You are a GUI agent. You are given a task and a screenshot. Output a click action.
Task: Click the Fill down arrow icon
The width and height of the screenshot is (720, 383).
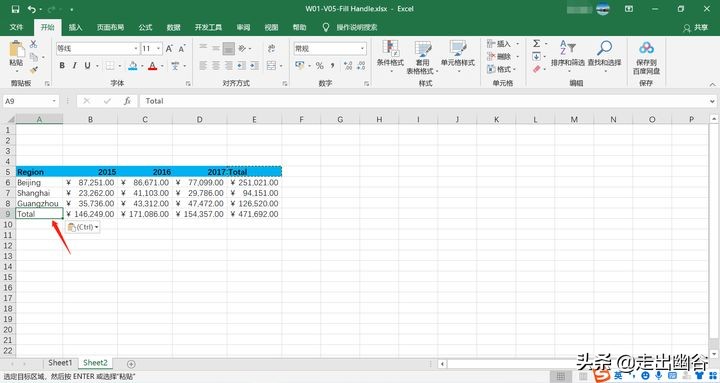536,56
